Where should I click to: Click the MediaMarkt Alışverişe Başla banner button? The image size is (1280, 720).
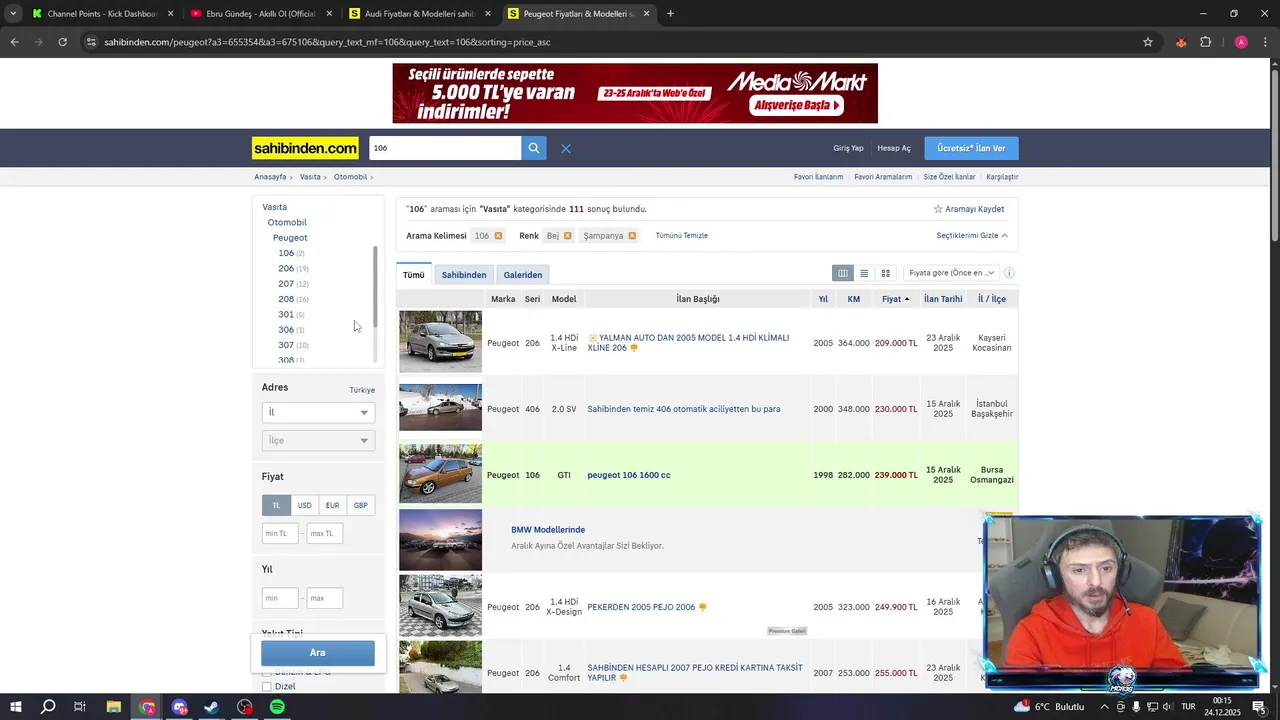[x=798, y=105]
